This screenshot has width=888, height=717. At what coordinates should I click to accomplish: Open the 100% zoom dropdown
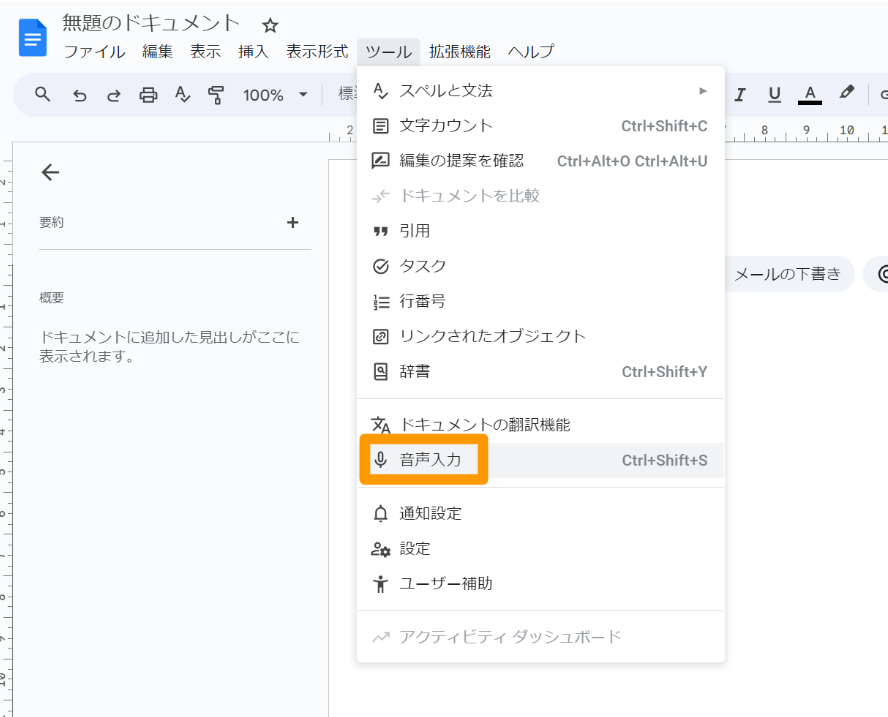point(275,95)
